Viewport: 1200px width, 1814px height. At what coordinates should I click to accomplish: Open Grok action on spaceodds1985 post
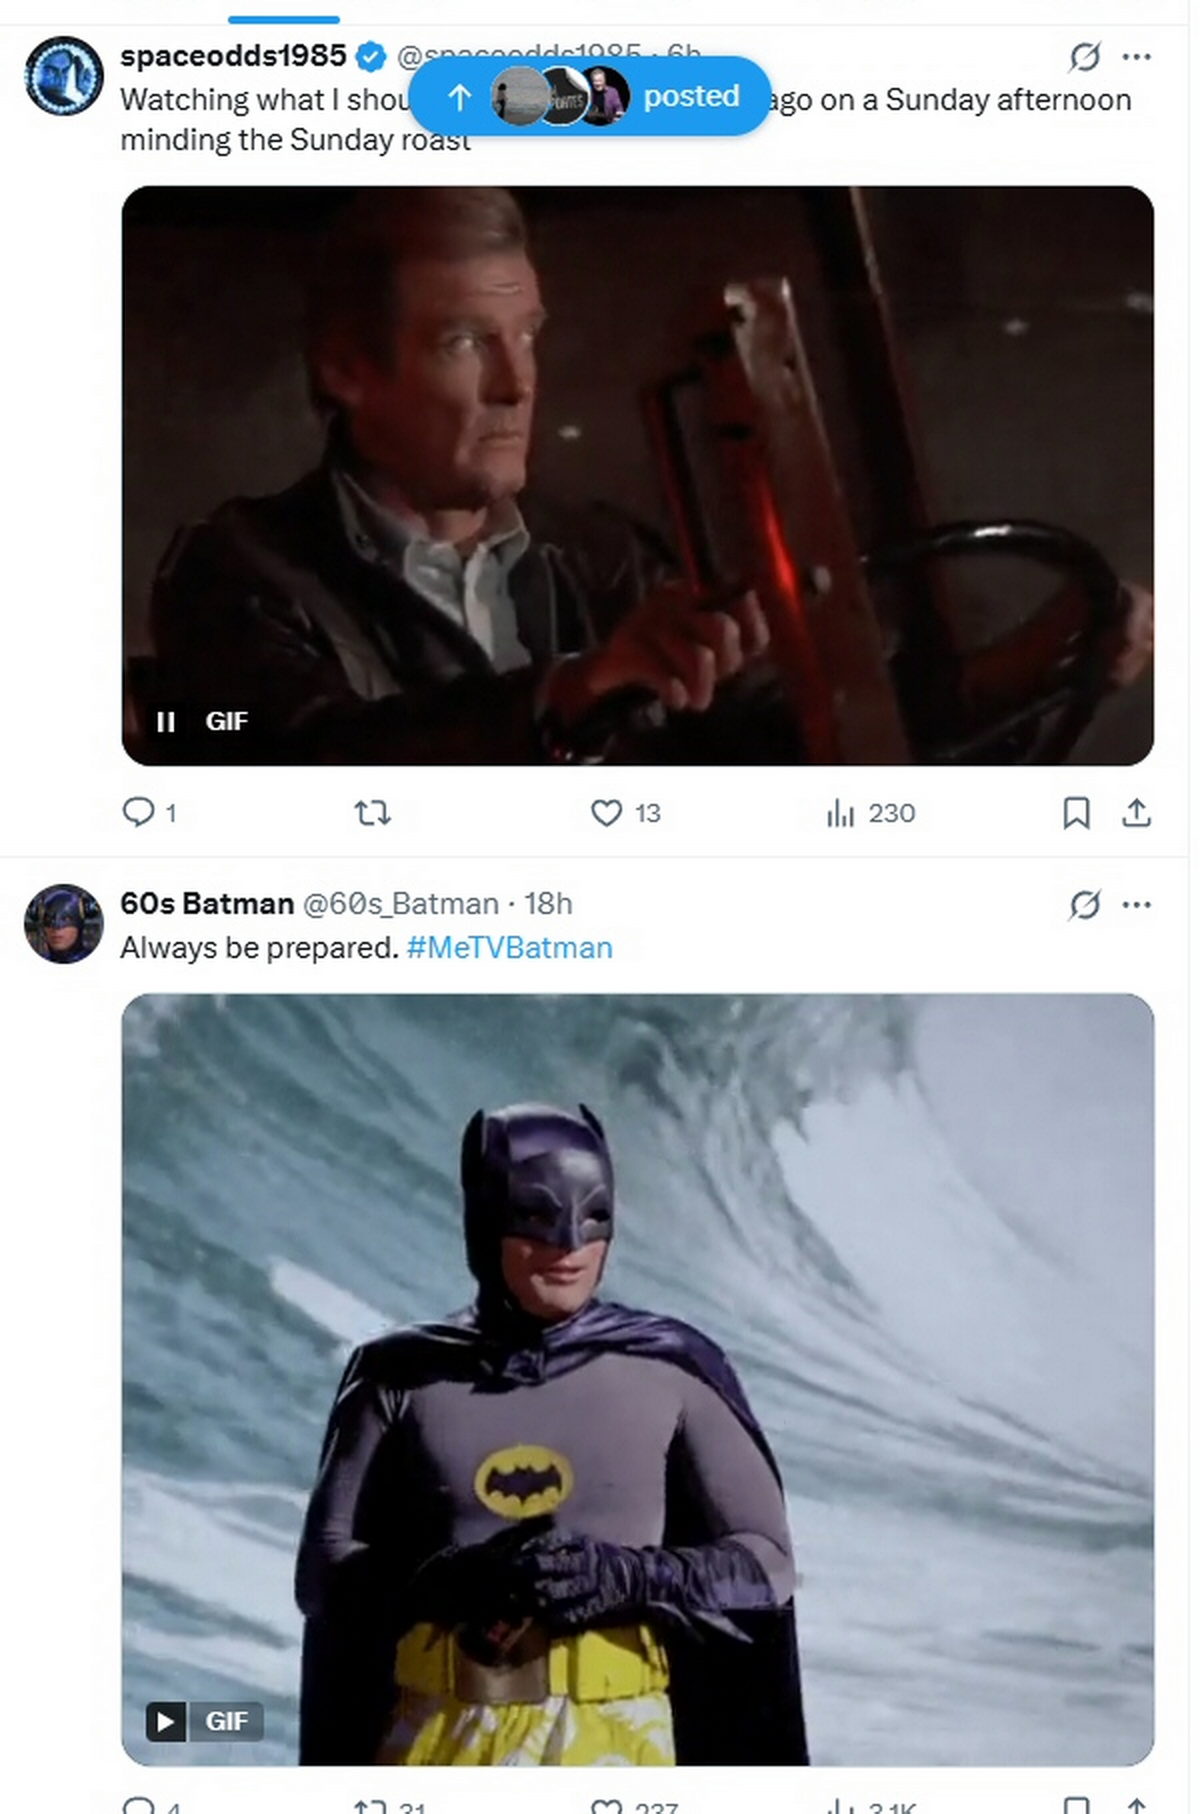pos(1084,57)
